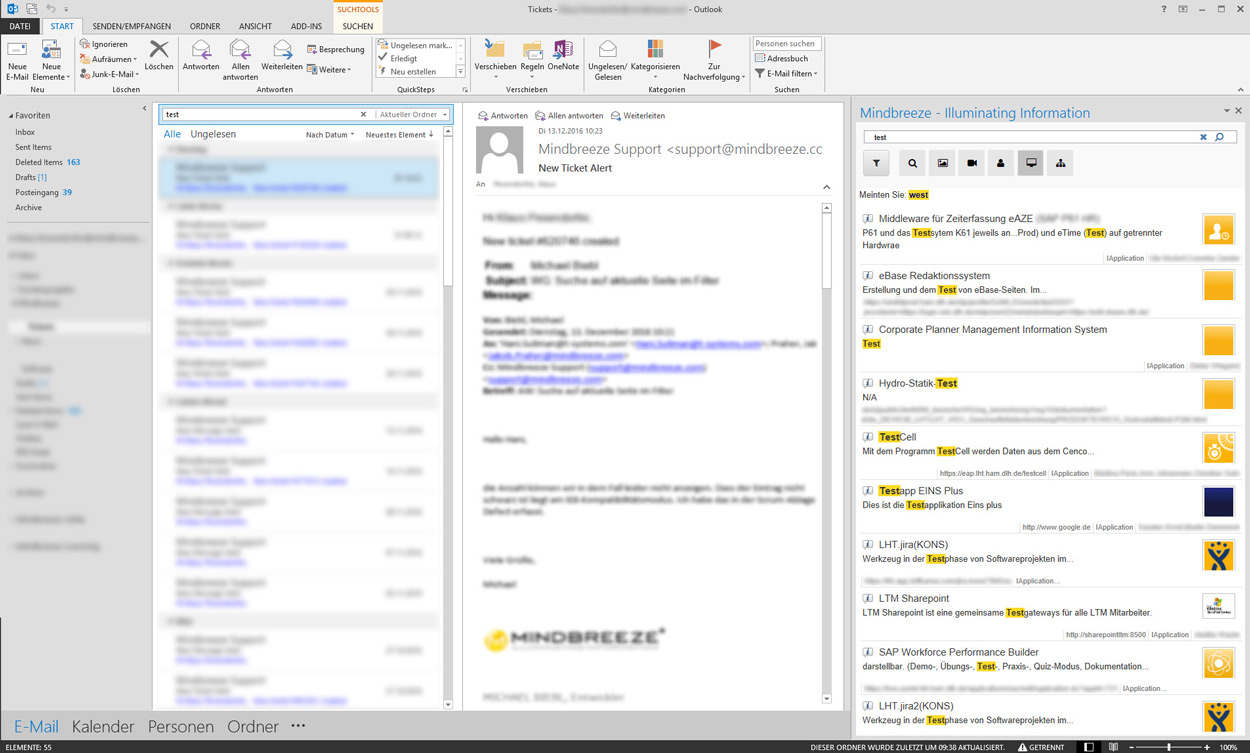Switch to the Kalender view
This screenshot has height=753, width=1250.
point(103,727)
